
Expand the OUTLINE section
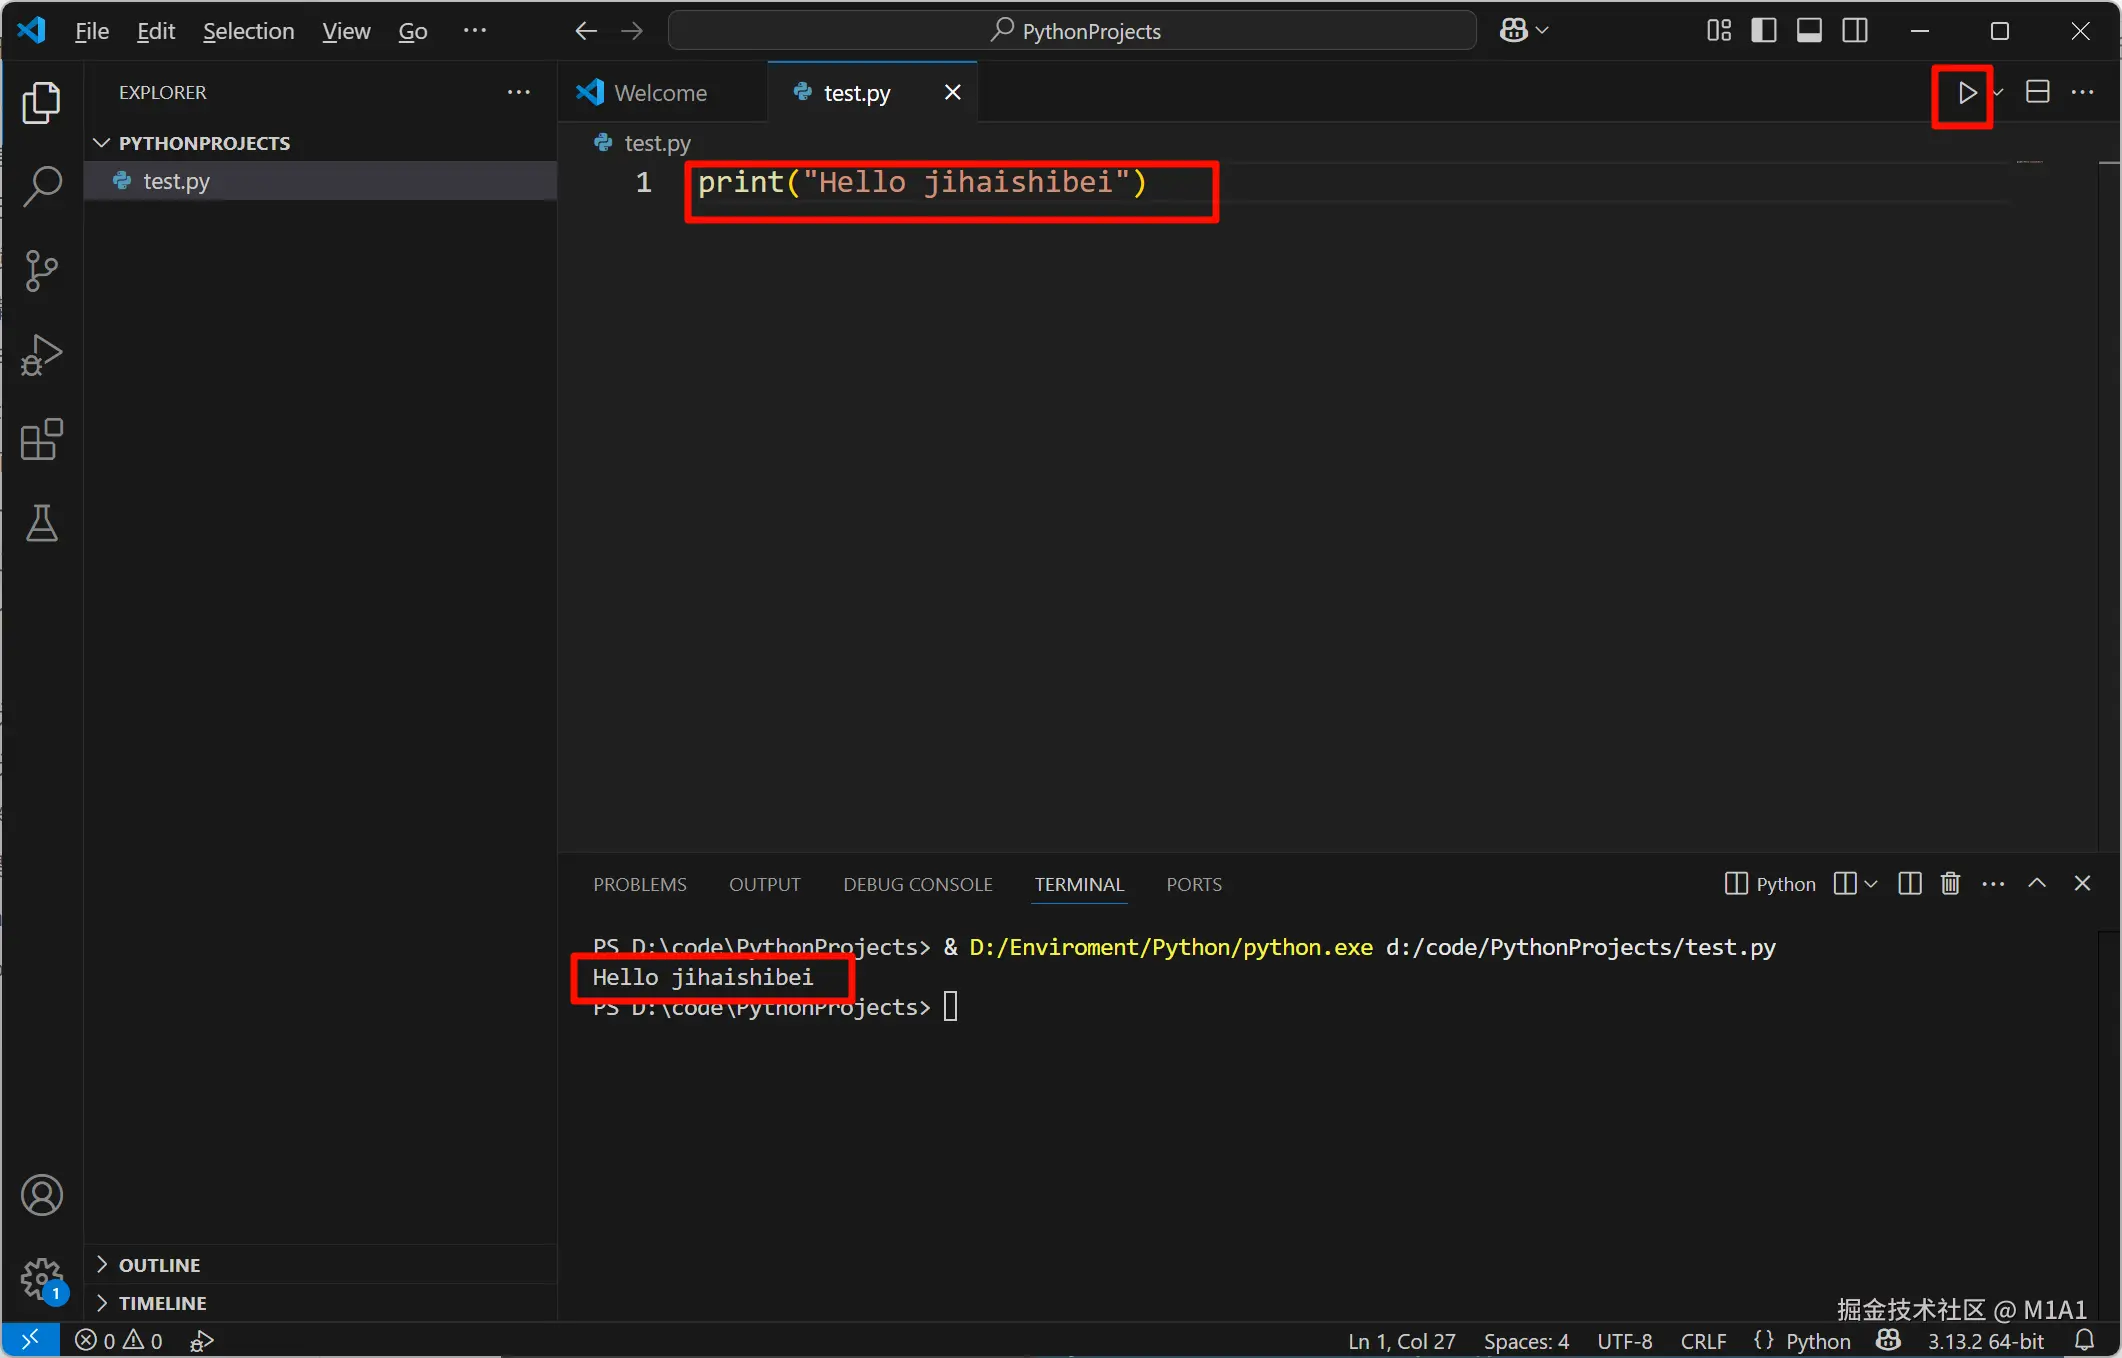tap(159, 1265)
